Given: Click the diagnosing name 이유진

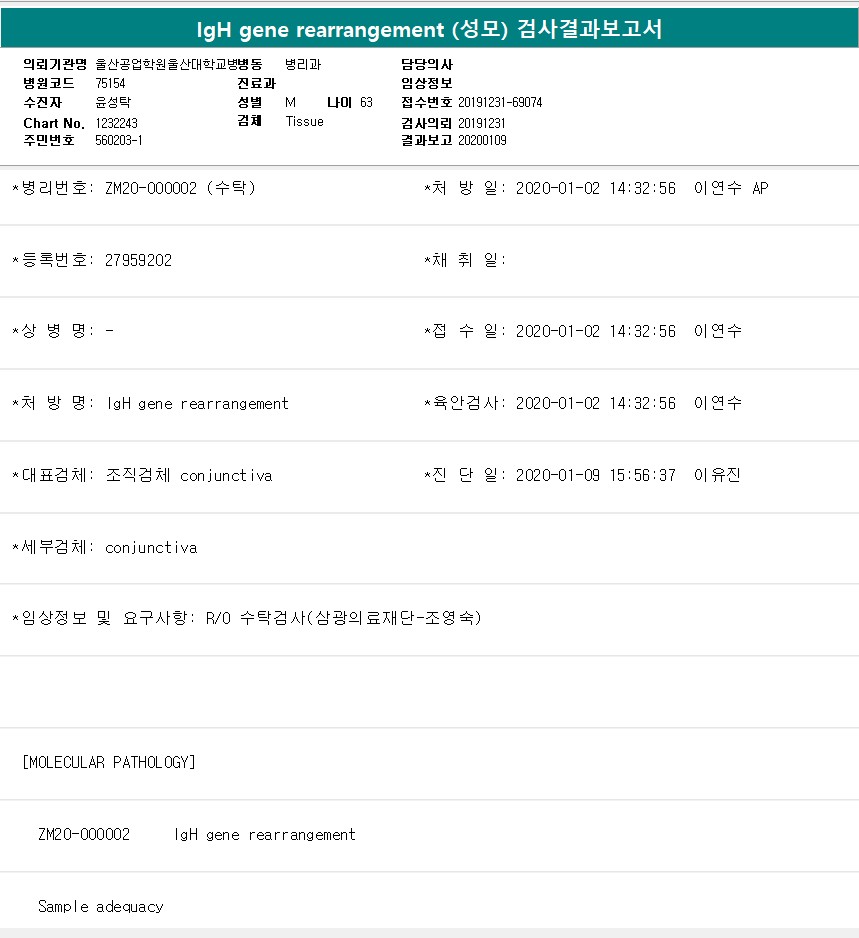Looking at the screenshot, I should click(x=717, y=475).
